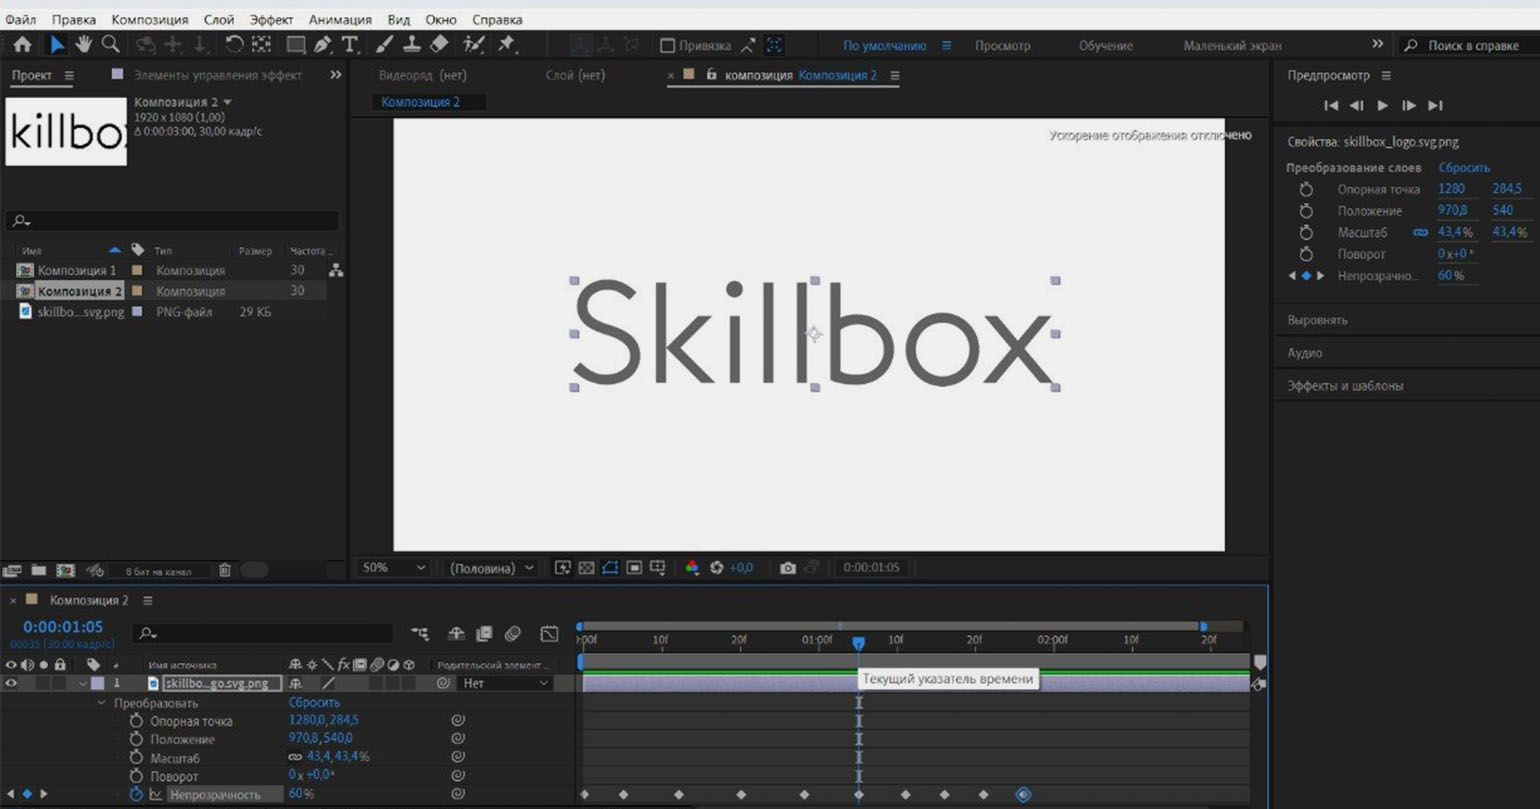
Task: Select the Puppet Pin tool
Action: click(506, 45)
